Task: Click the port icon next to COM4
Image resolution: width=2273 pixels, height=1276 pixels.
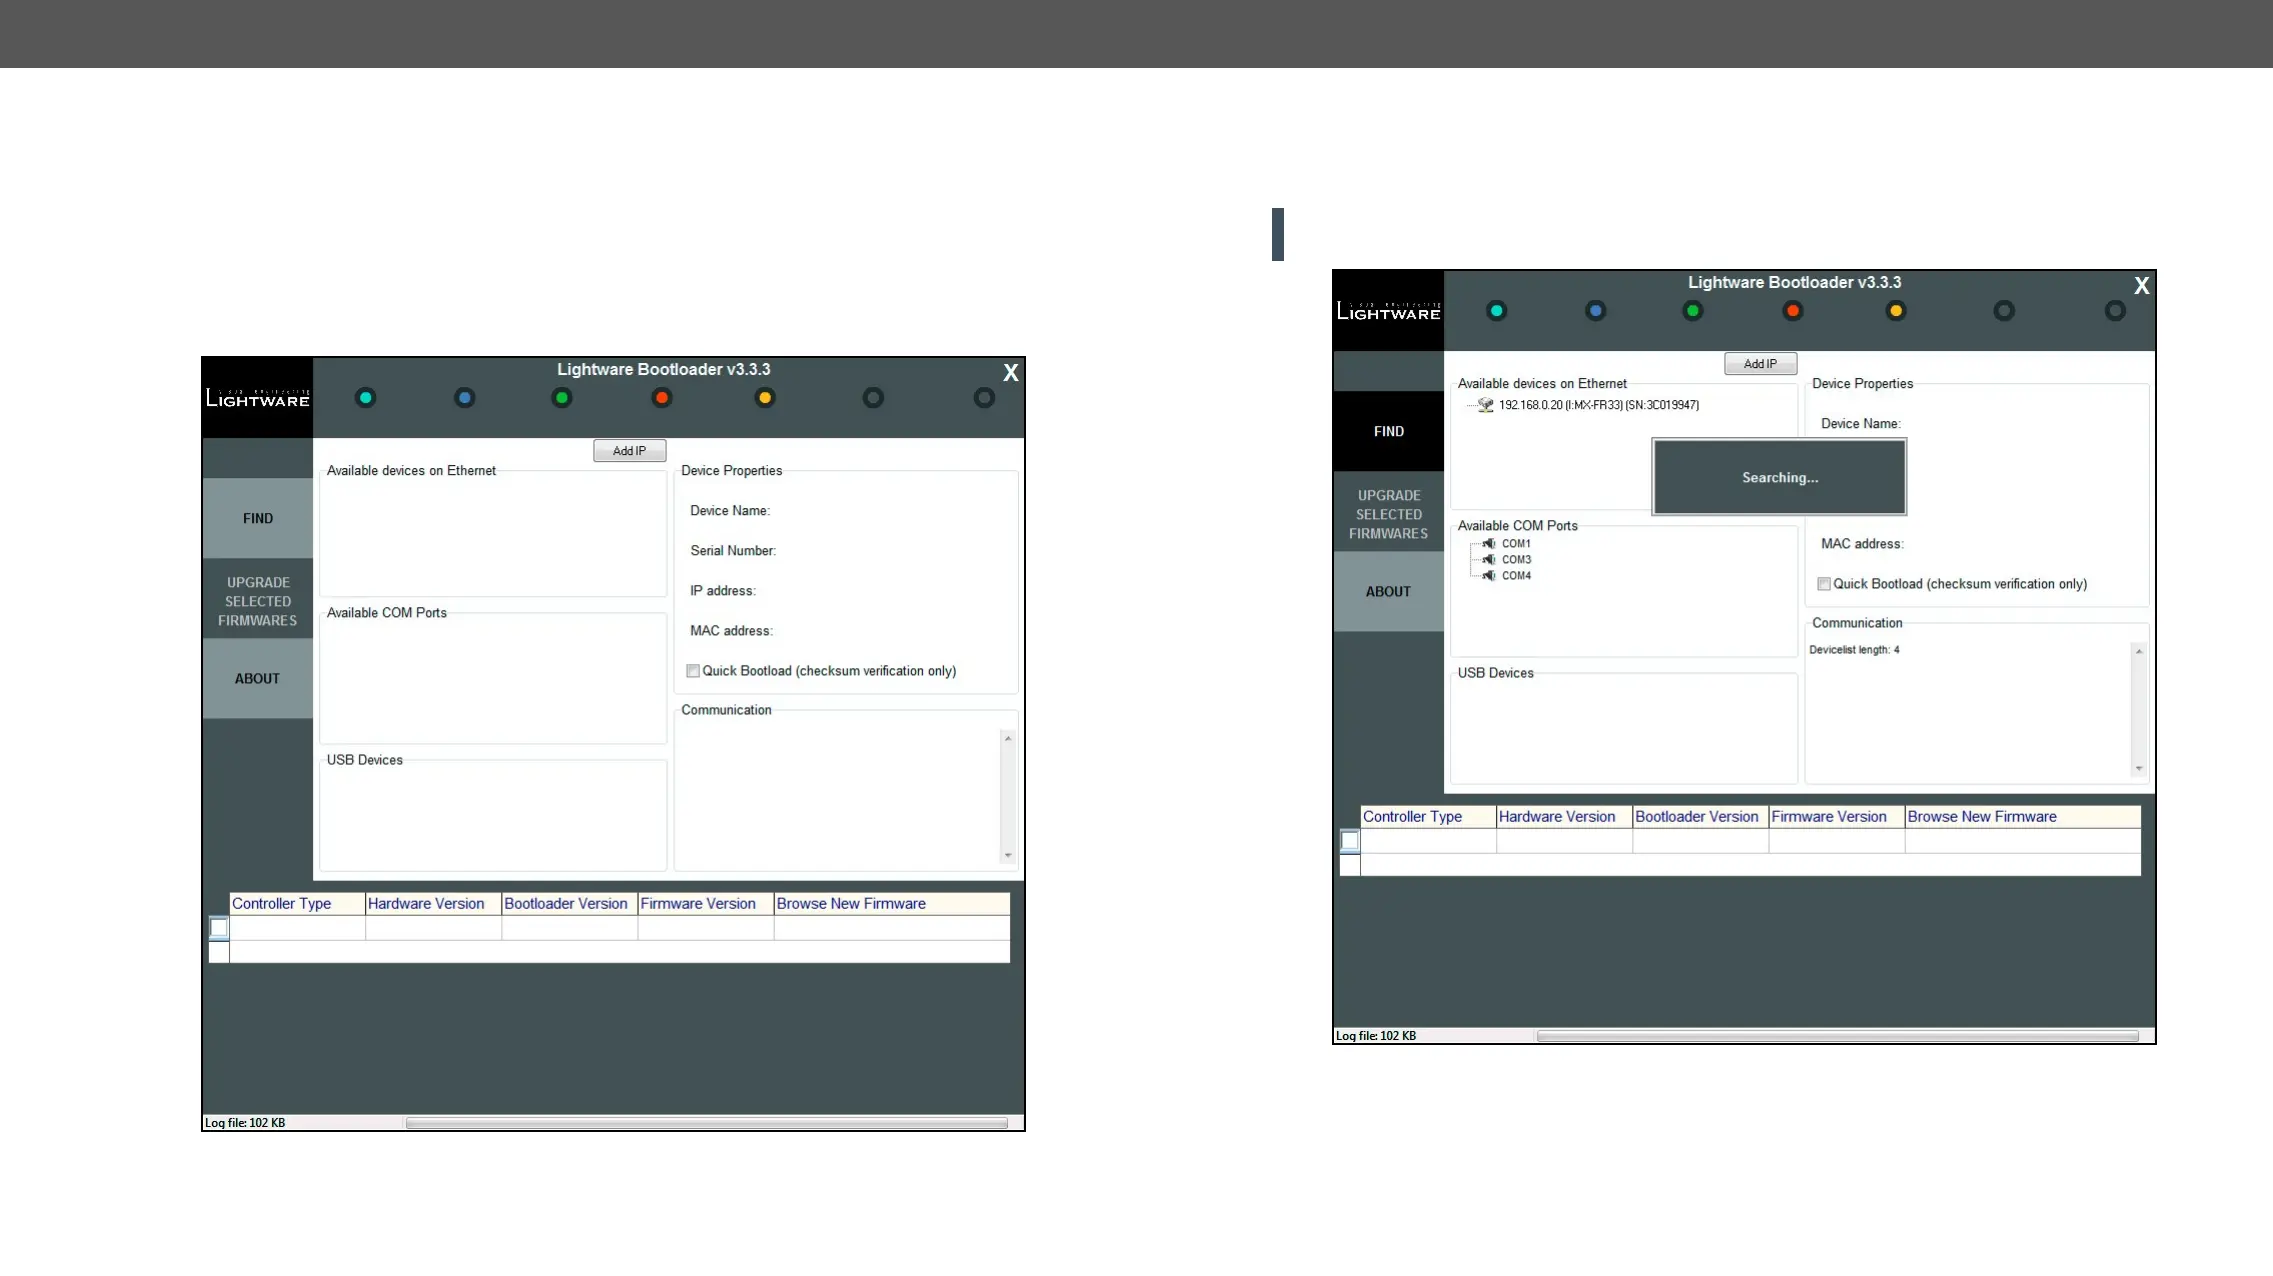Action: pyautogui.click(x=1489, y=576)
